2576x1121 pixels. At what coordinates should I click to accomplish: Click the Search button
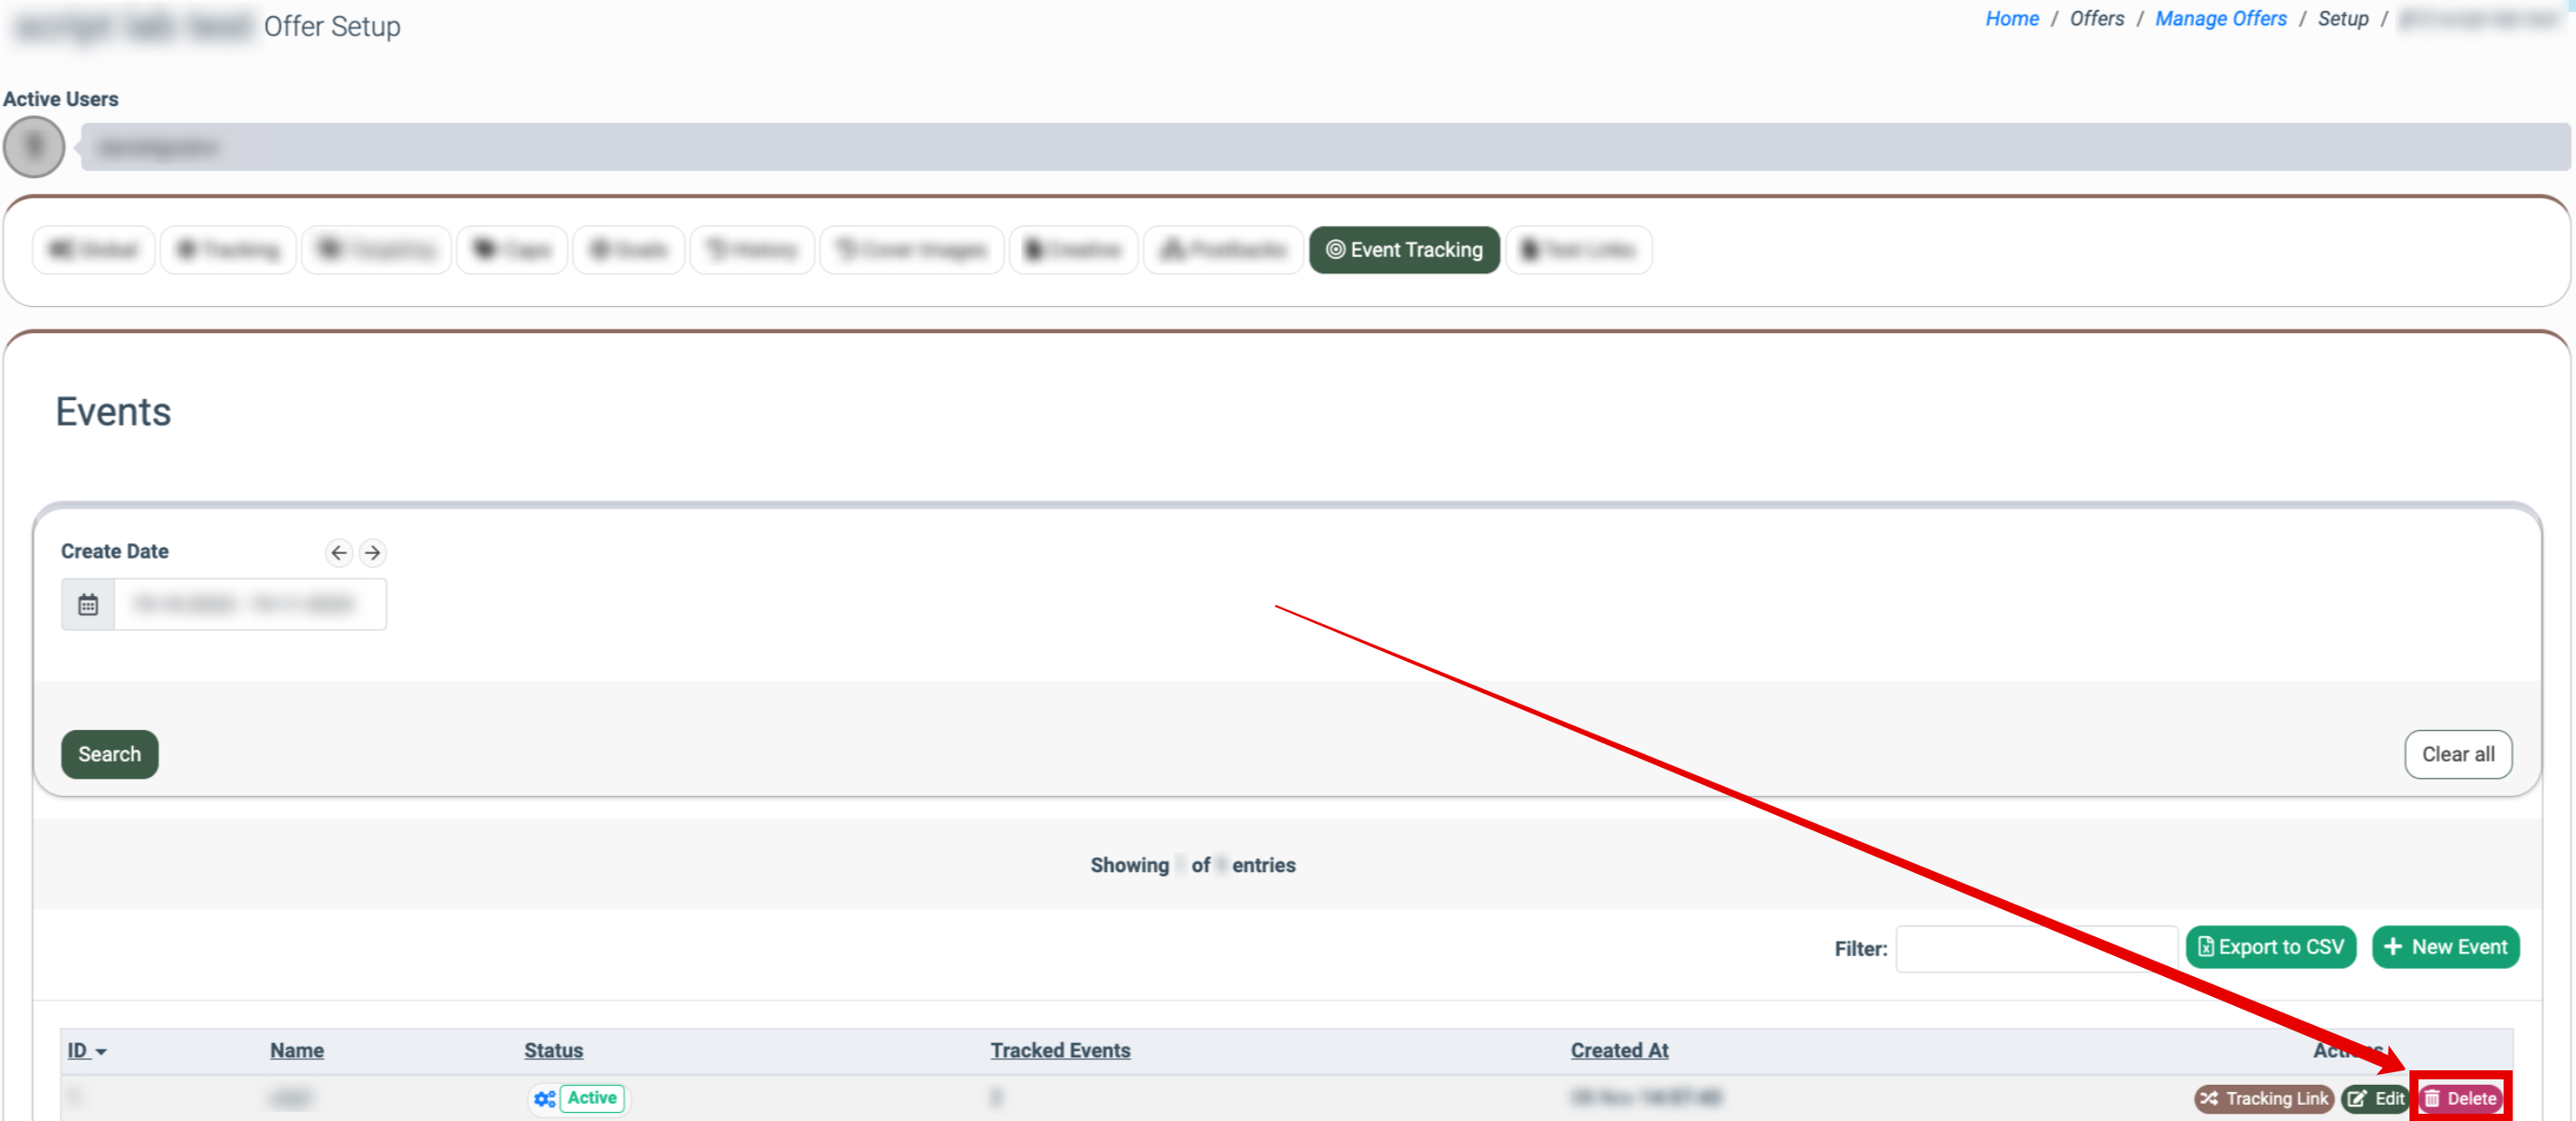(x=109, y=754)
